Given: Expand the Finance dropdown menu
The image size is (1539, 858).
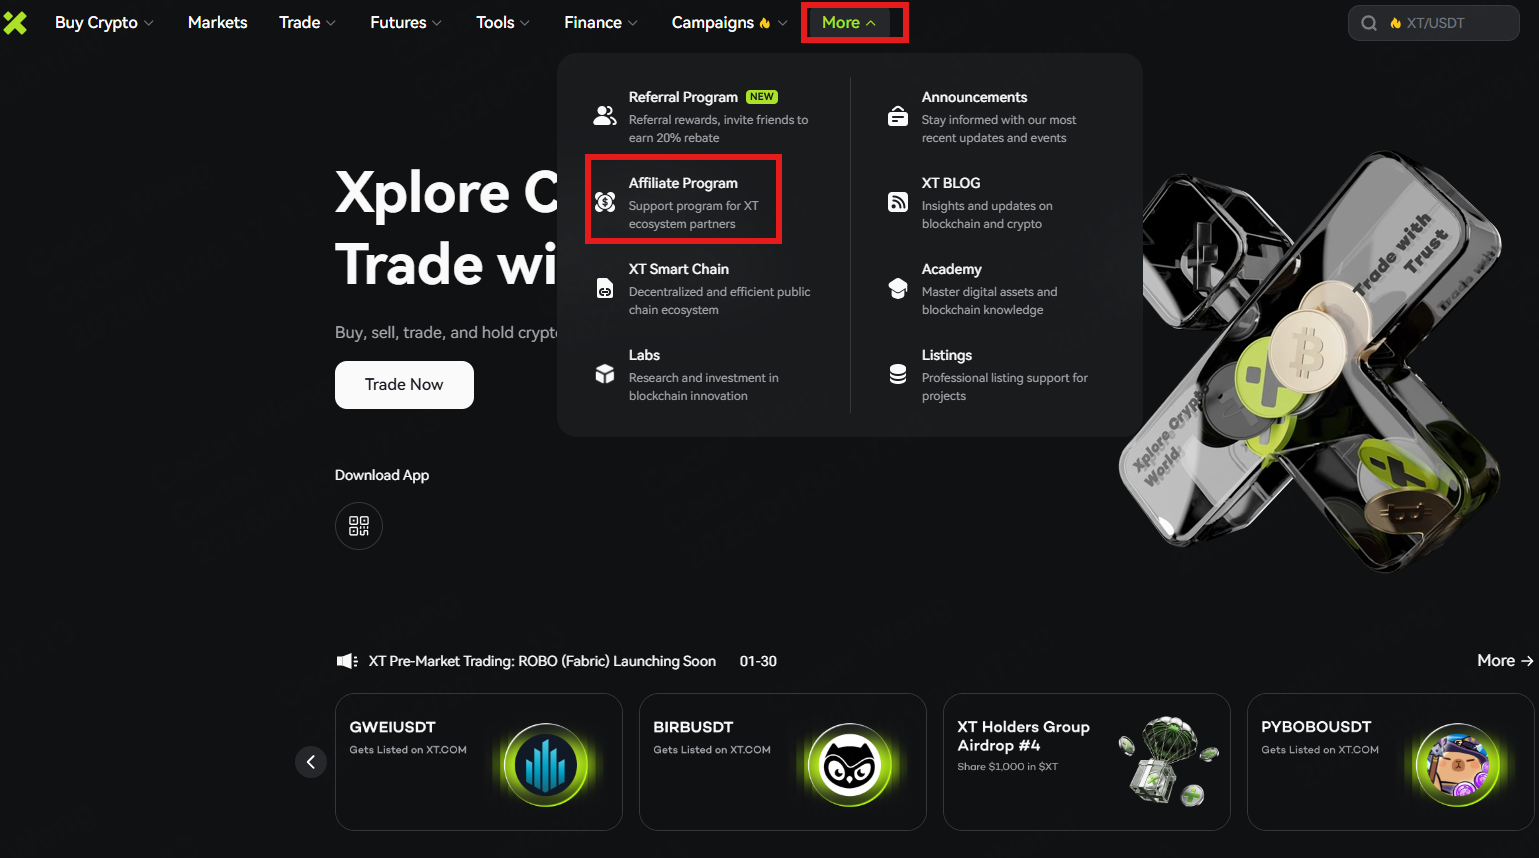Looking at the screenshot, I should click(x=600, y=22).
